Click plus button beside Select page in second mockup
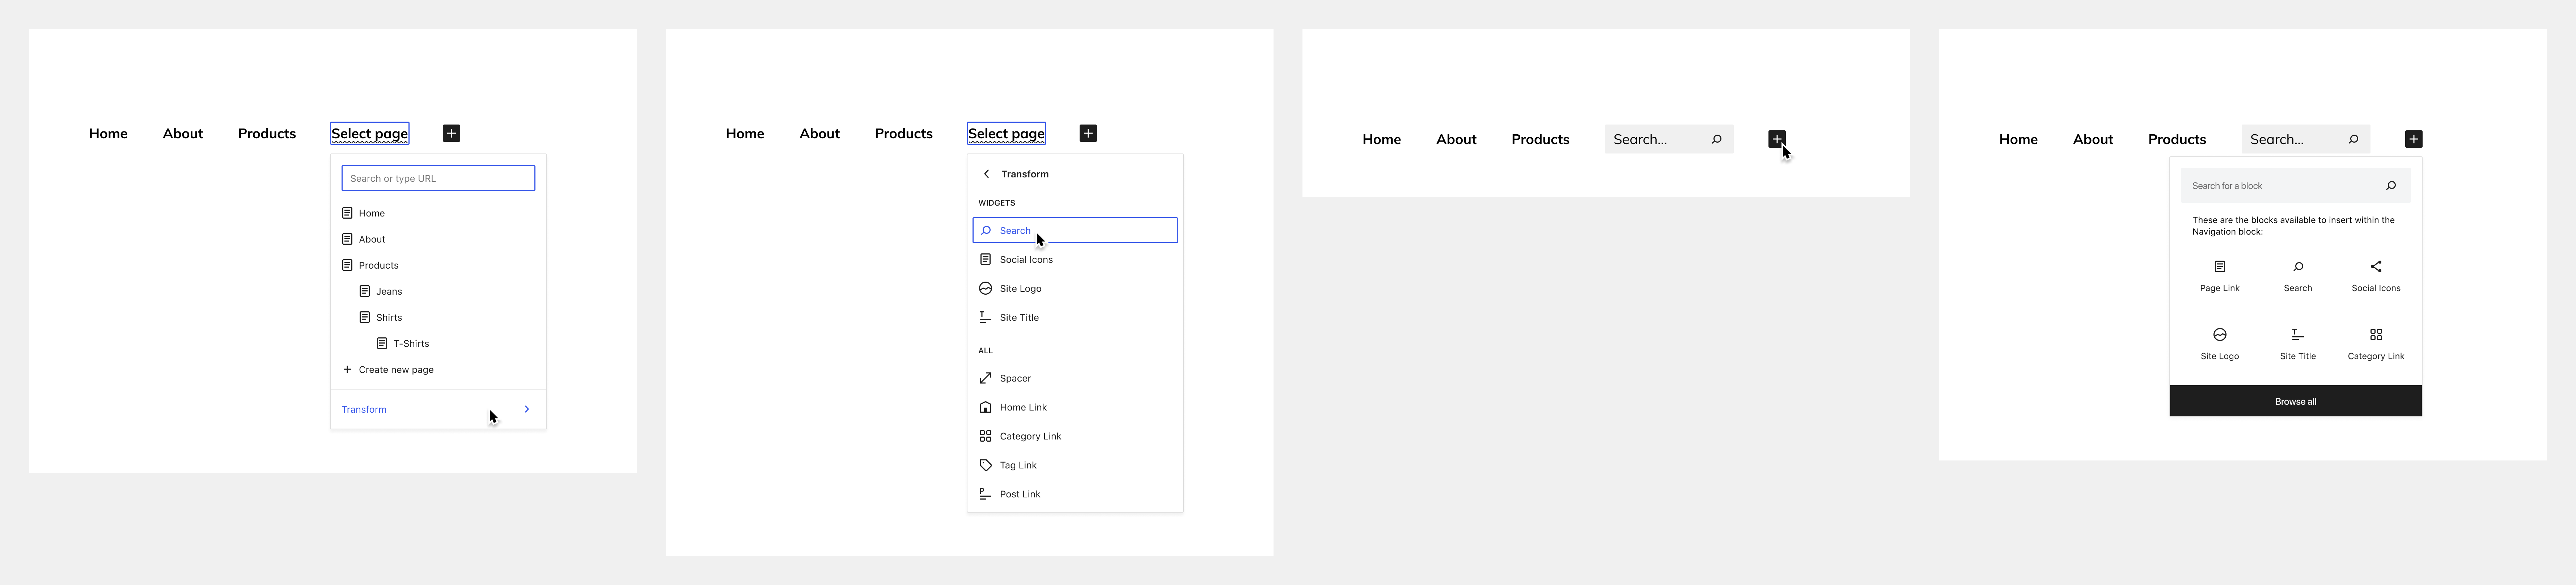This screenshot has width=2576, height=585. click(1088, 133)
